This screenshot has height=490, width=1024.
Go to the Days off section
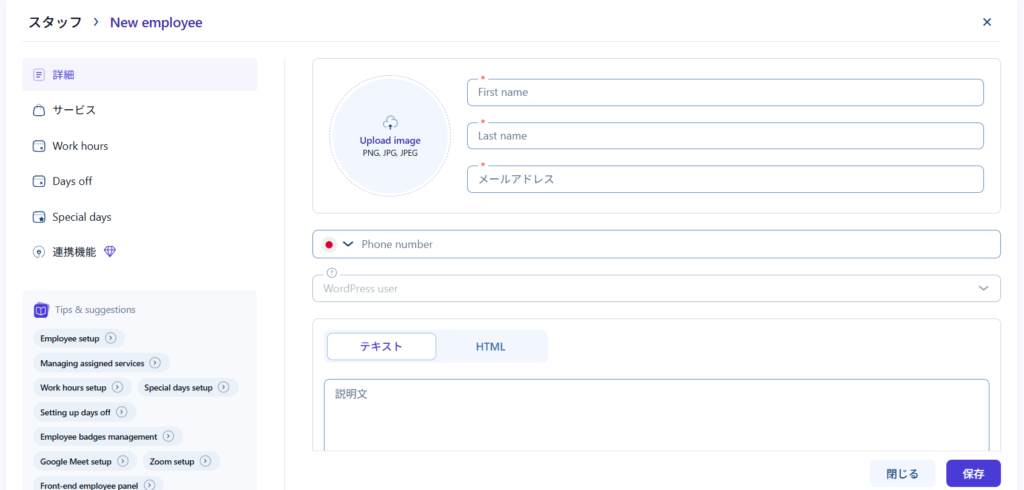[72, 181]
